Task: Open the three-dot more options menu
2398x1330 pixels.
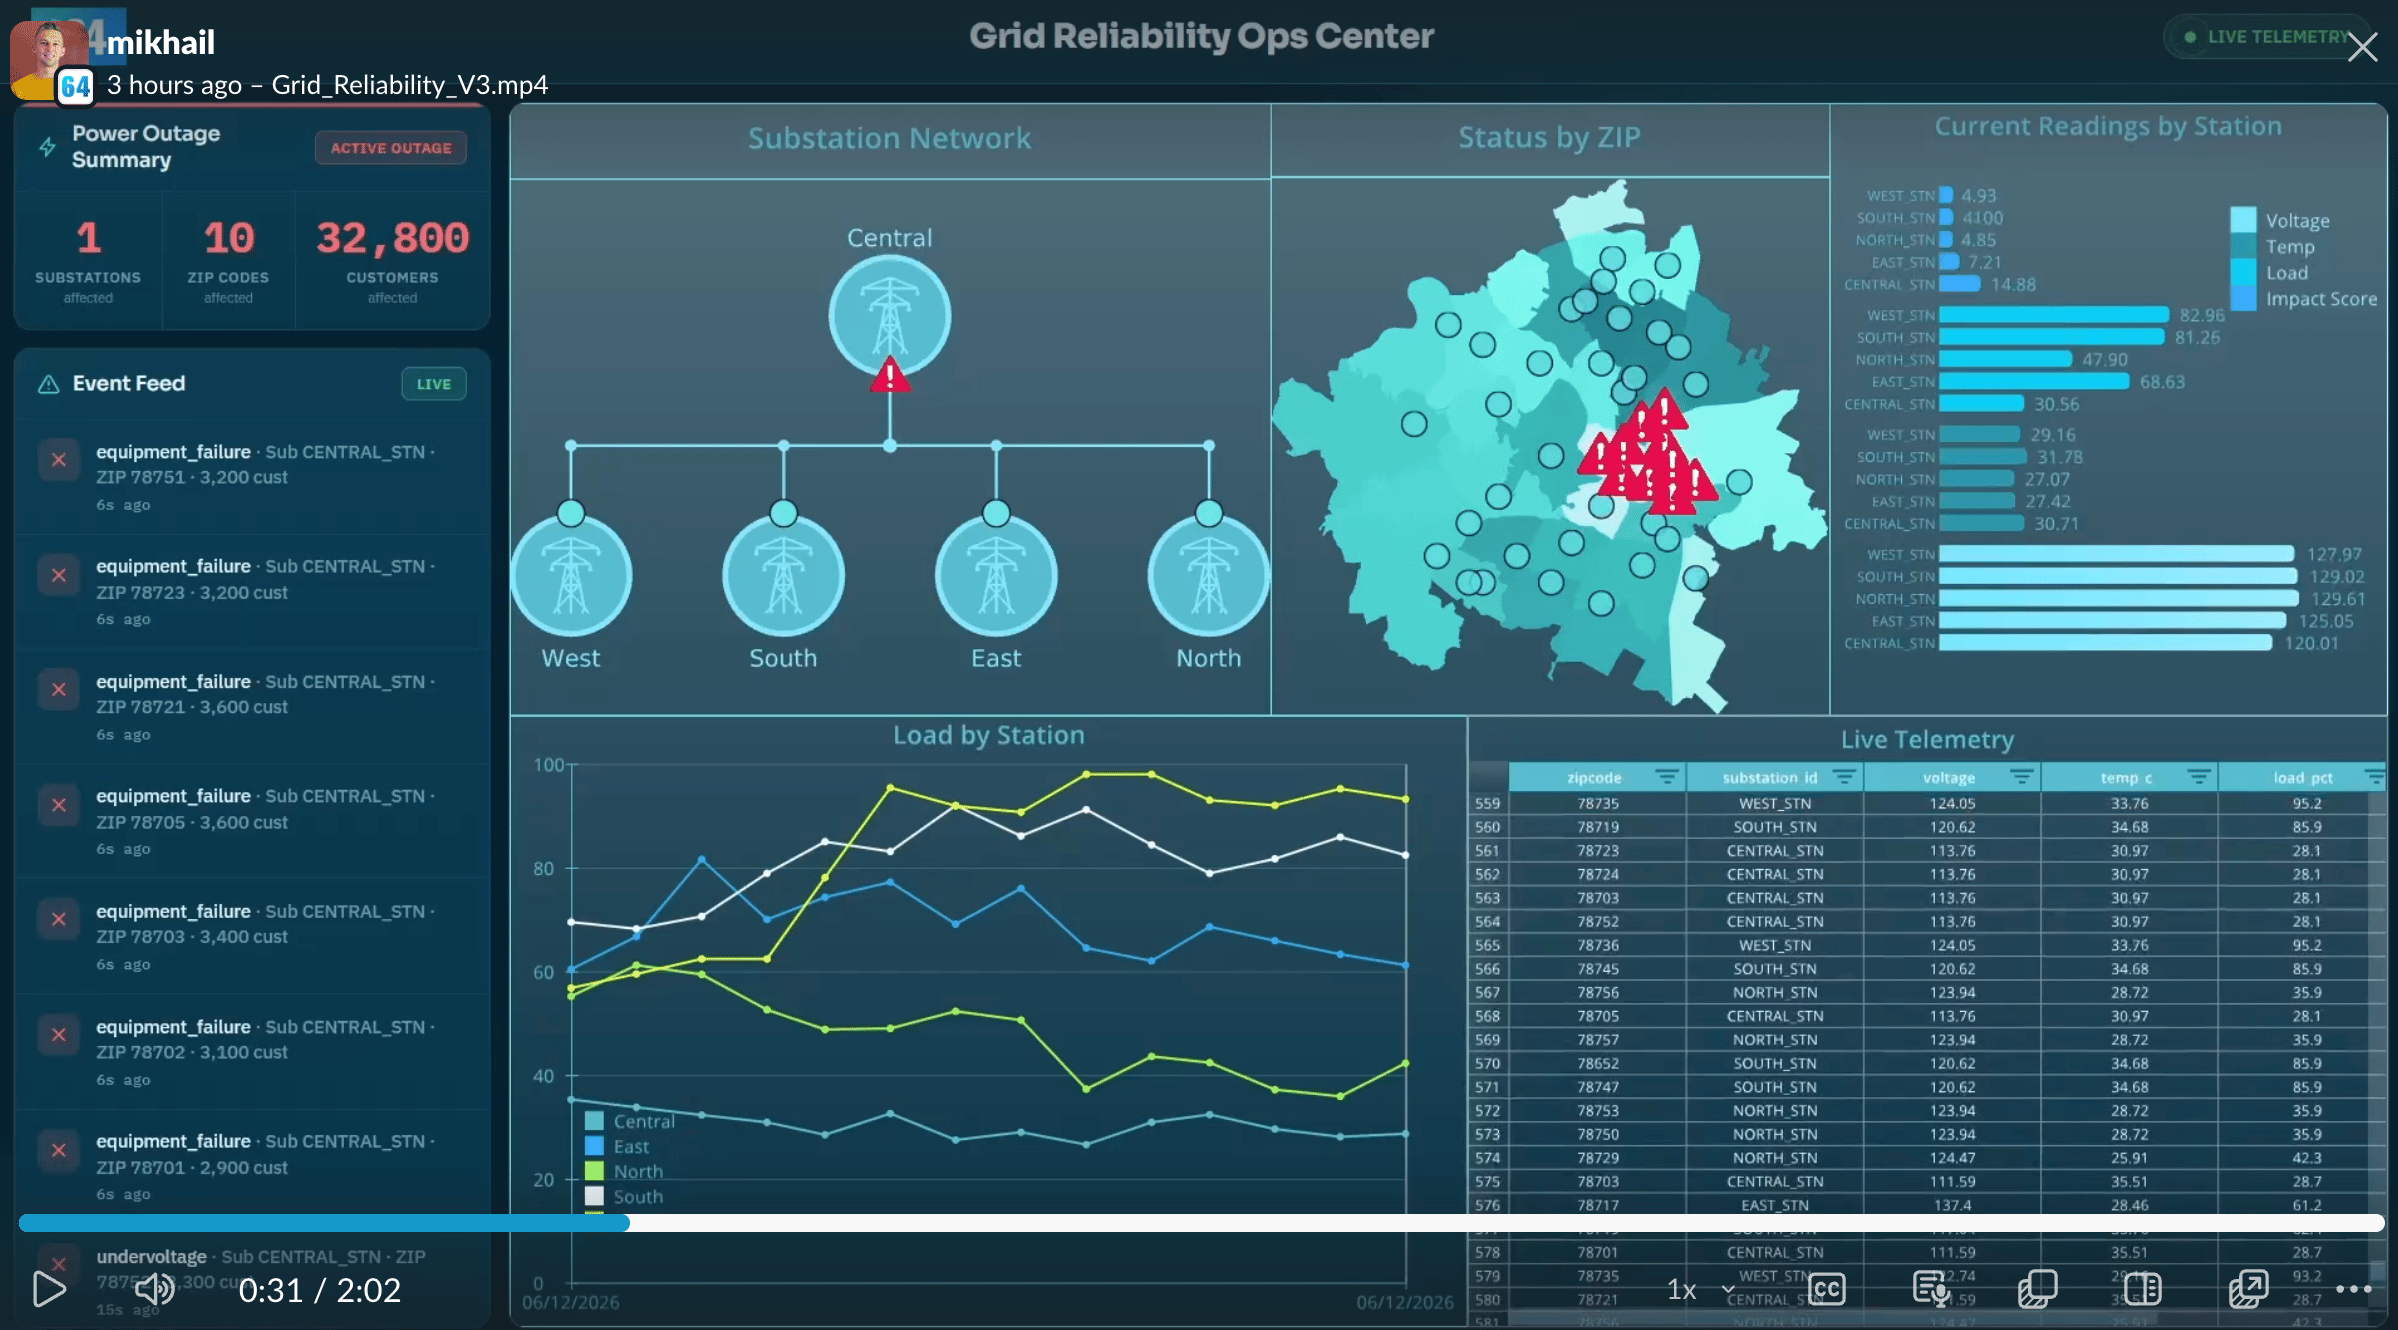Action: pyautogui.click(x=2354, y=1289)
